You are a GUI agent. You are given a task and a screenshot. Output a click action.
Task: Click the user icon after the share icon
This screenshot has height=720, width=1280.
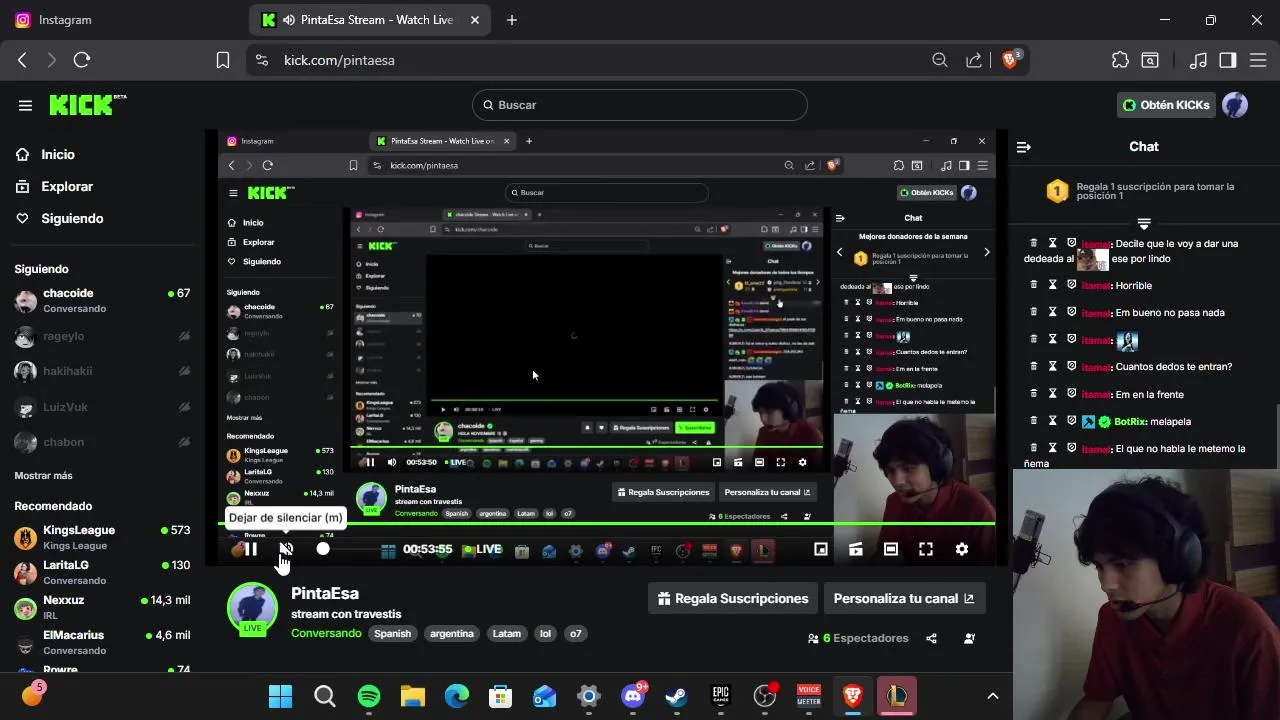pos(969,638)
